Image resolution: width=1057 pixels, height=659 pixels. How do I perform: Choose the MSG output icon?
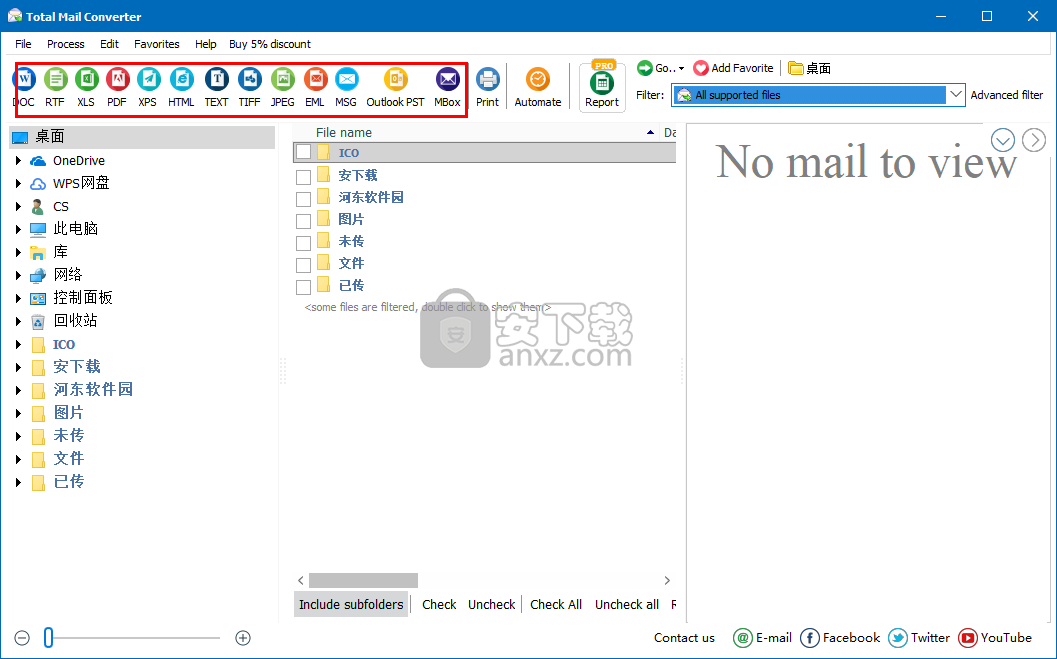(x=346, y=87)
